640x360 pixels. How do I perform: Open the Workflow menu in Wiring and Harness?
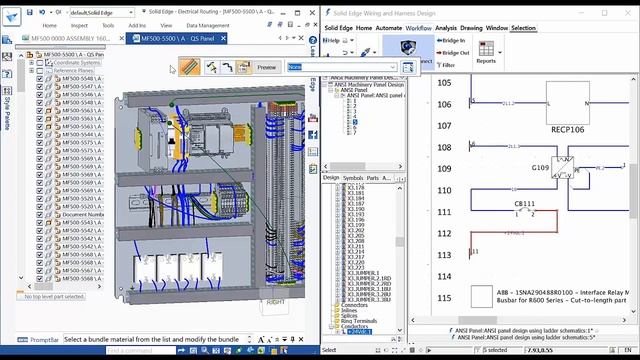click(x=418, y=28)
